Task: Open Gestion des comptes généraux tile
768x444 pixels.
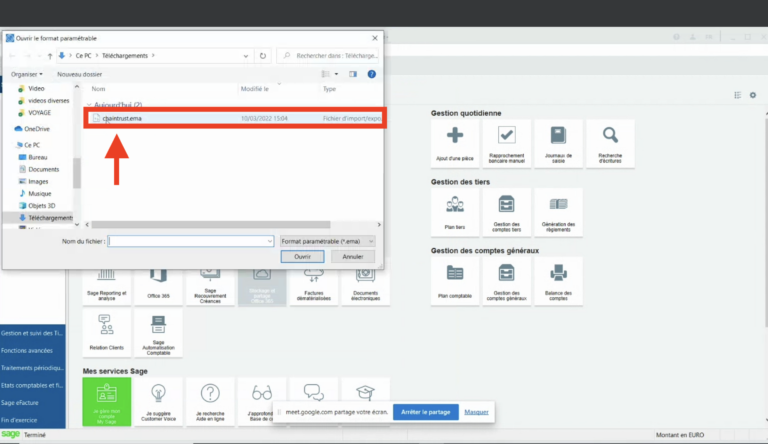Action: (506, 281)
